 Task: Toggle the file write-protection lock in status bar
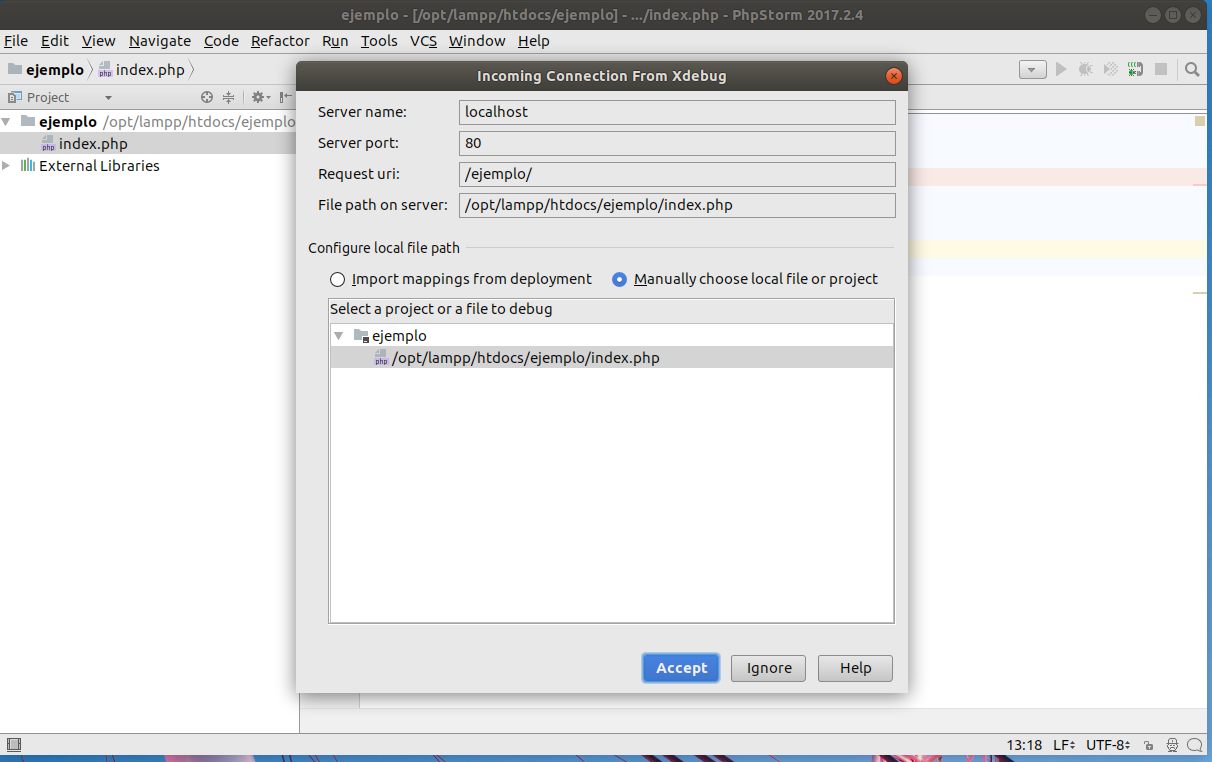point(1148,745)
